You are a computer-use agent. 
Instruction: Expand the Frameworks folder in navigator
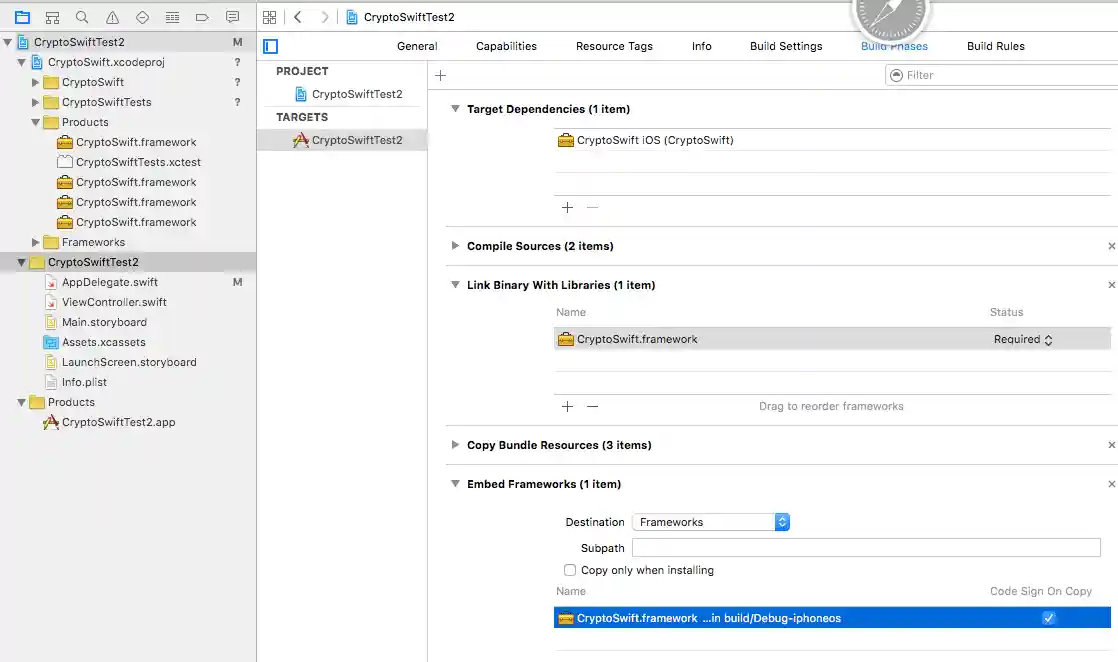tap(35, 243)
